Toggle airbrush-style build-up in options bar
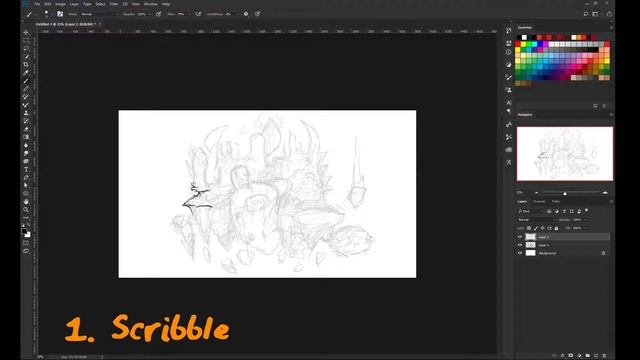640x360 pixels. tap(198, 14)
